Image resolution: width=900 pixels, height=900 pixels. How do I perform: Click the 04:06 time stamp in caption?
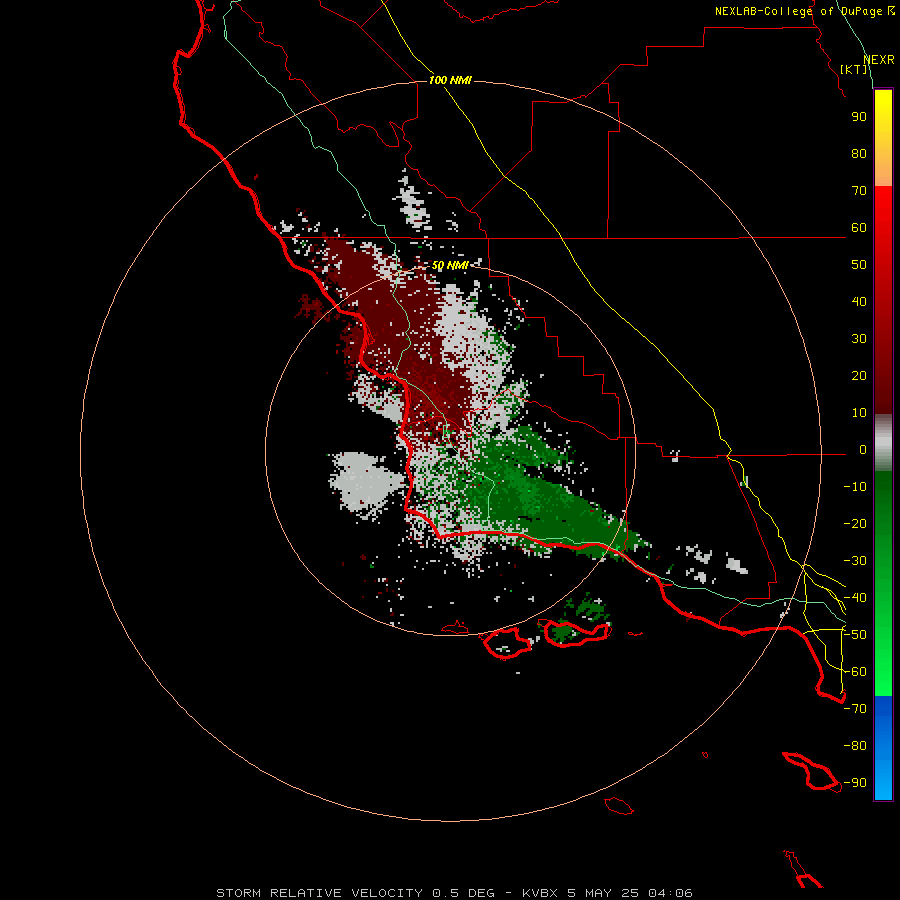click(670, 893)
